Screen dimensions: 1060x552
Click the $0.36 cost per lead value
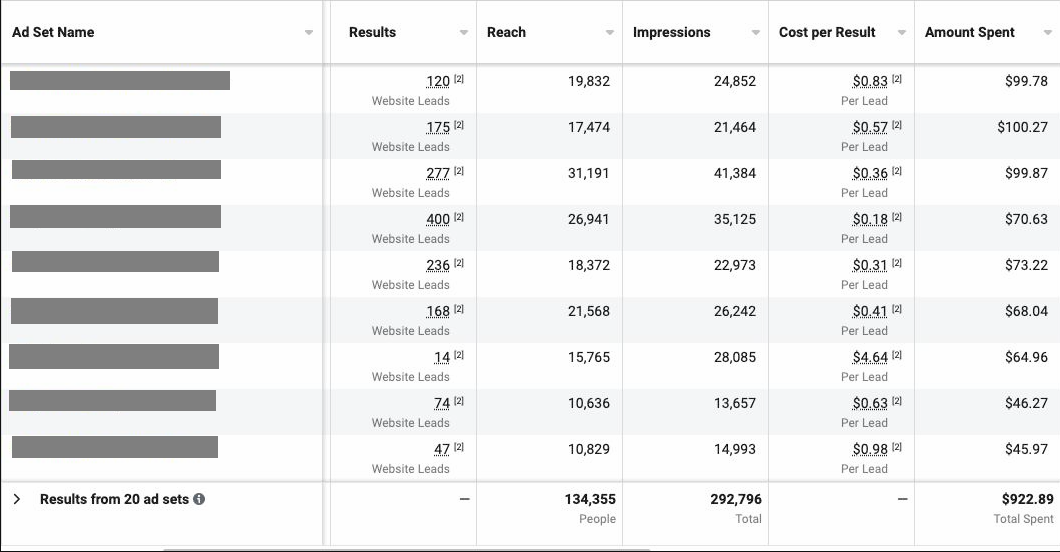point(870,173)
